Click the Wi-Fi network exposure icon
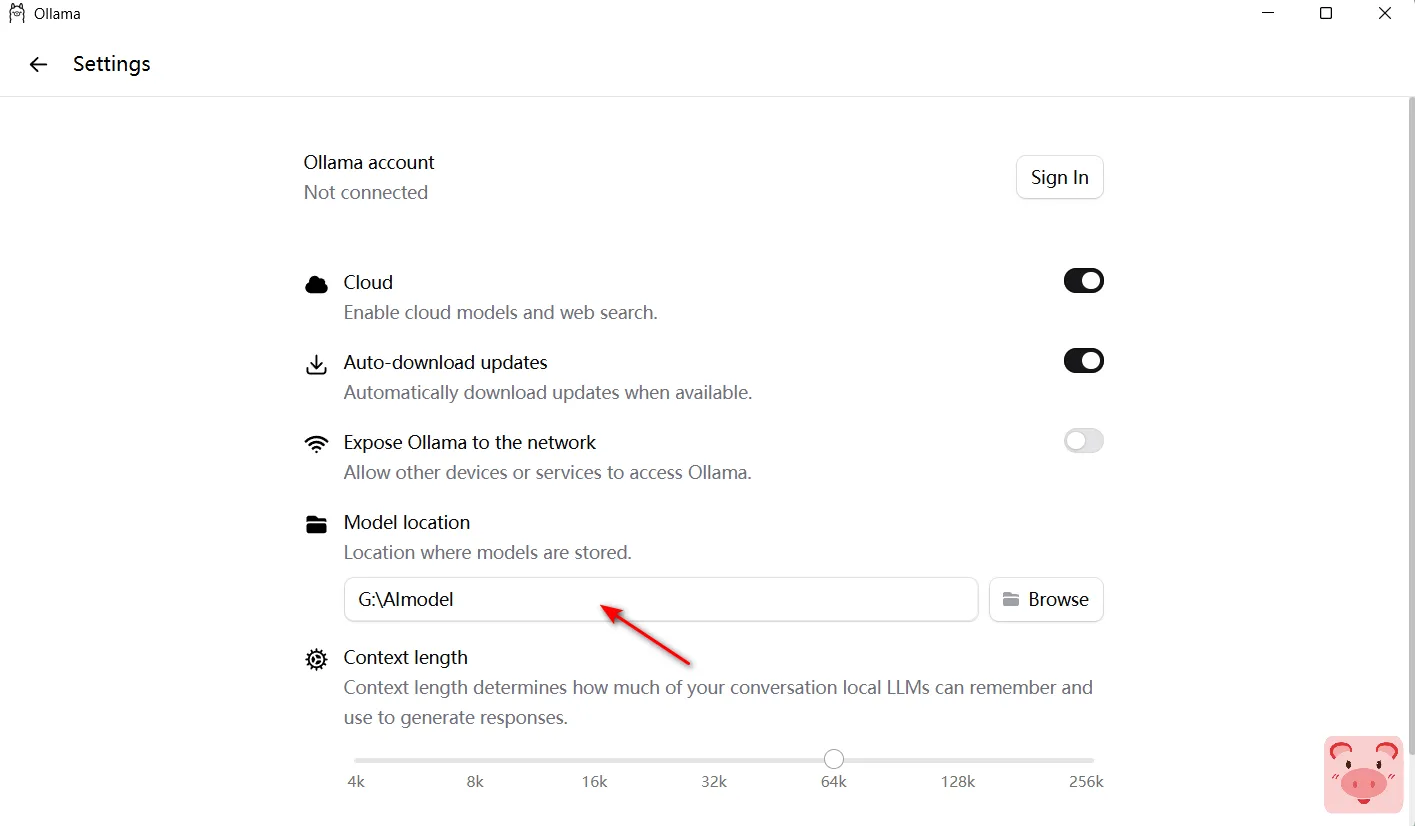The height and width of the screenshot is (826, 1415). click(x=316, y=444)
